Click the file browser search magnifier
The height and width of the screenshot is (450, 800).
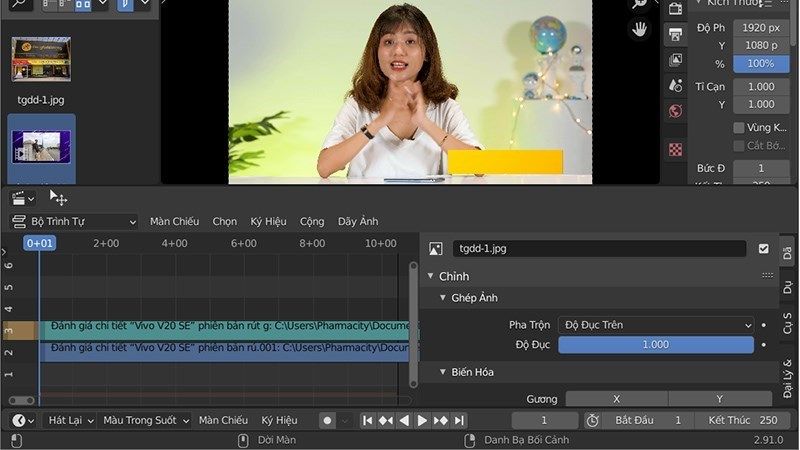click(x=19, y=4)
